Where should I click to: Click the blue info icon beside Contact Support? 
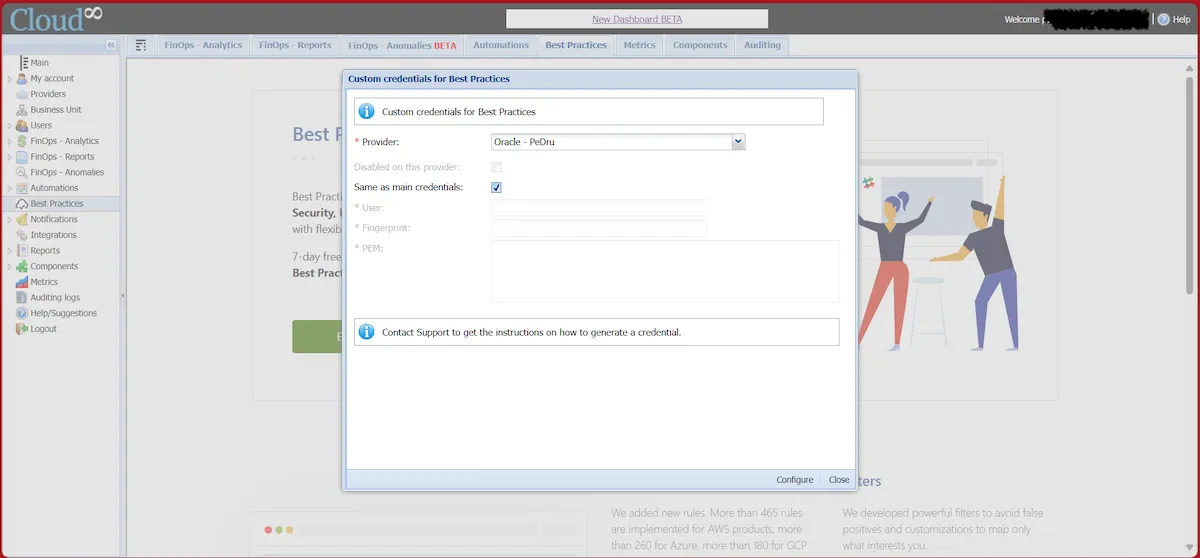tap(367, 332)
